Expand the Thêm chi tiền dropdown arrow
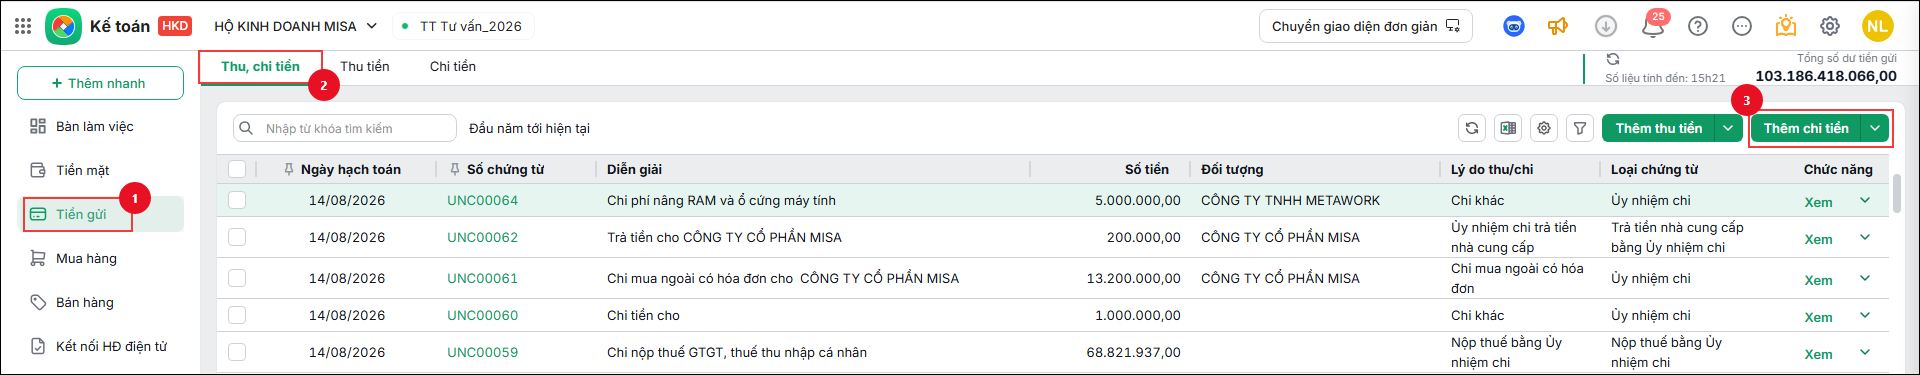This screenshot has height=375, width=1920. click(x=1876, y=128)
